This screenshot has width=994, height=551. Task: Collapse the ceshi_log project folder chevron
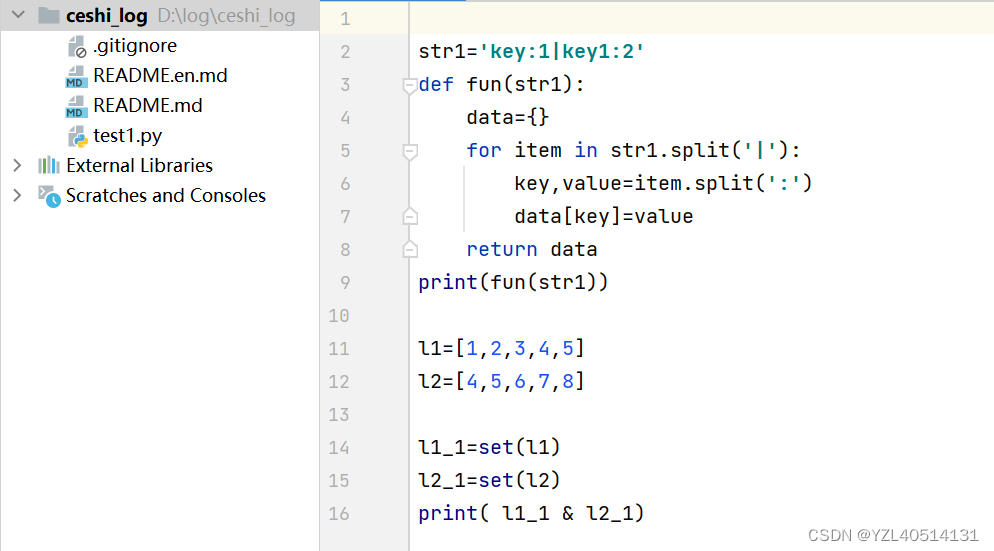coord(18,15)
